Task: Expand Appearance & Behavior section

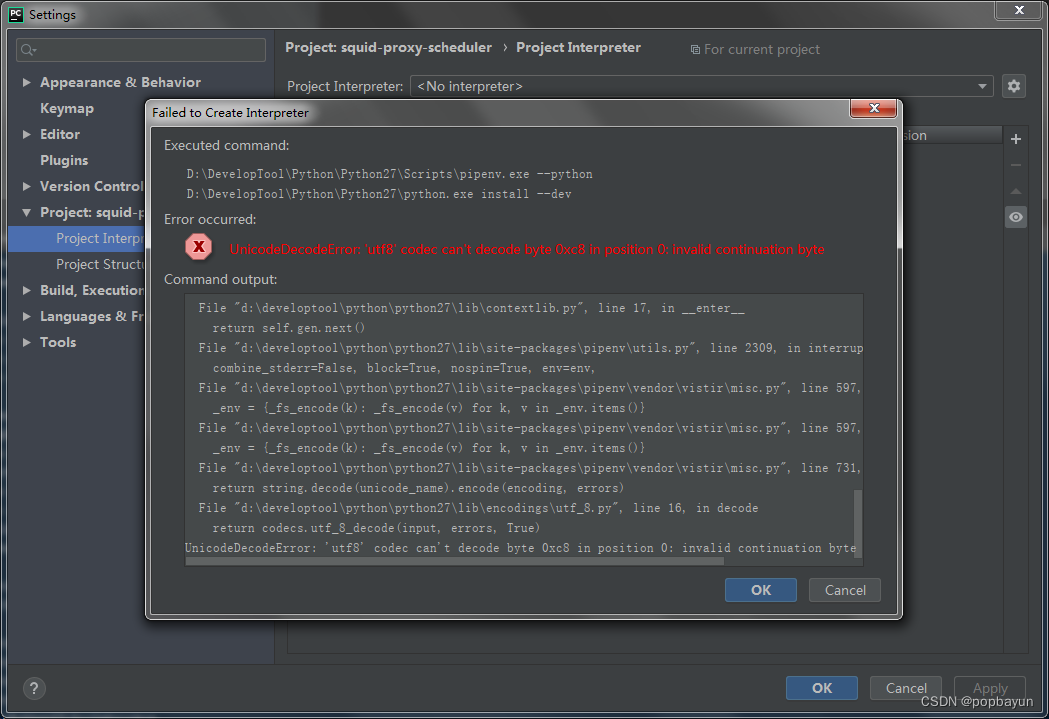Action: pos(27,82)
